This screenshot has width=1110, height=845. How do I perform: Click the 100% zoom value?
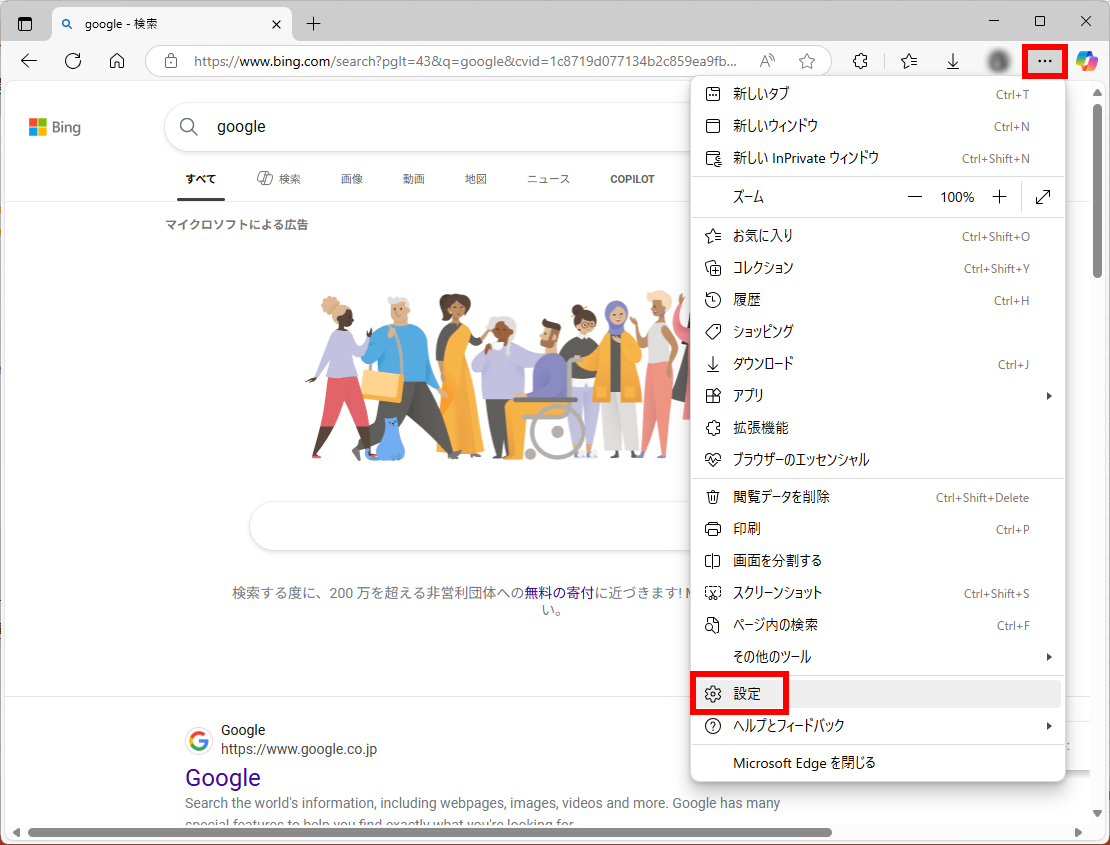957,197
